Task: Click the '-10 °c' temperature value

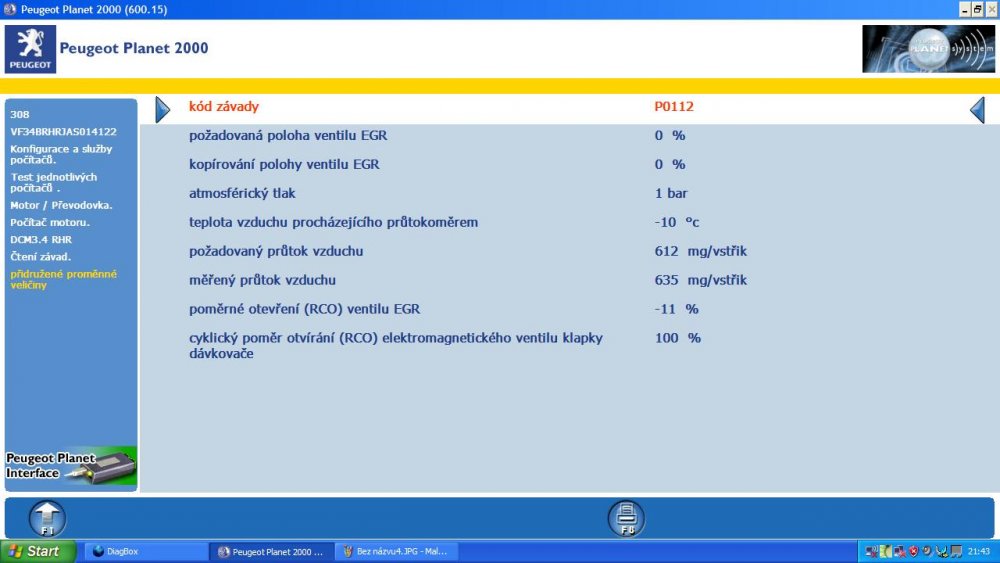Action: pyautogui.click(x=677, y=223)
